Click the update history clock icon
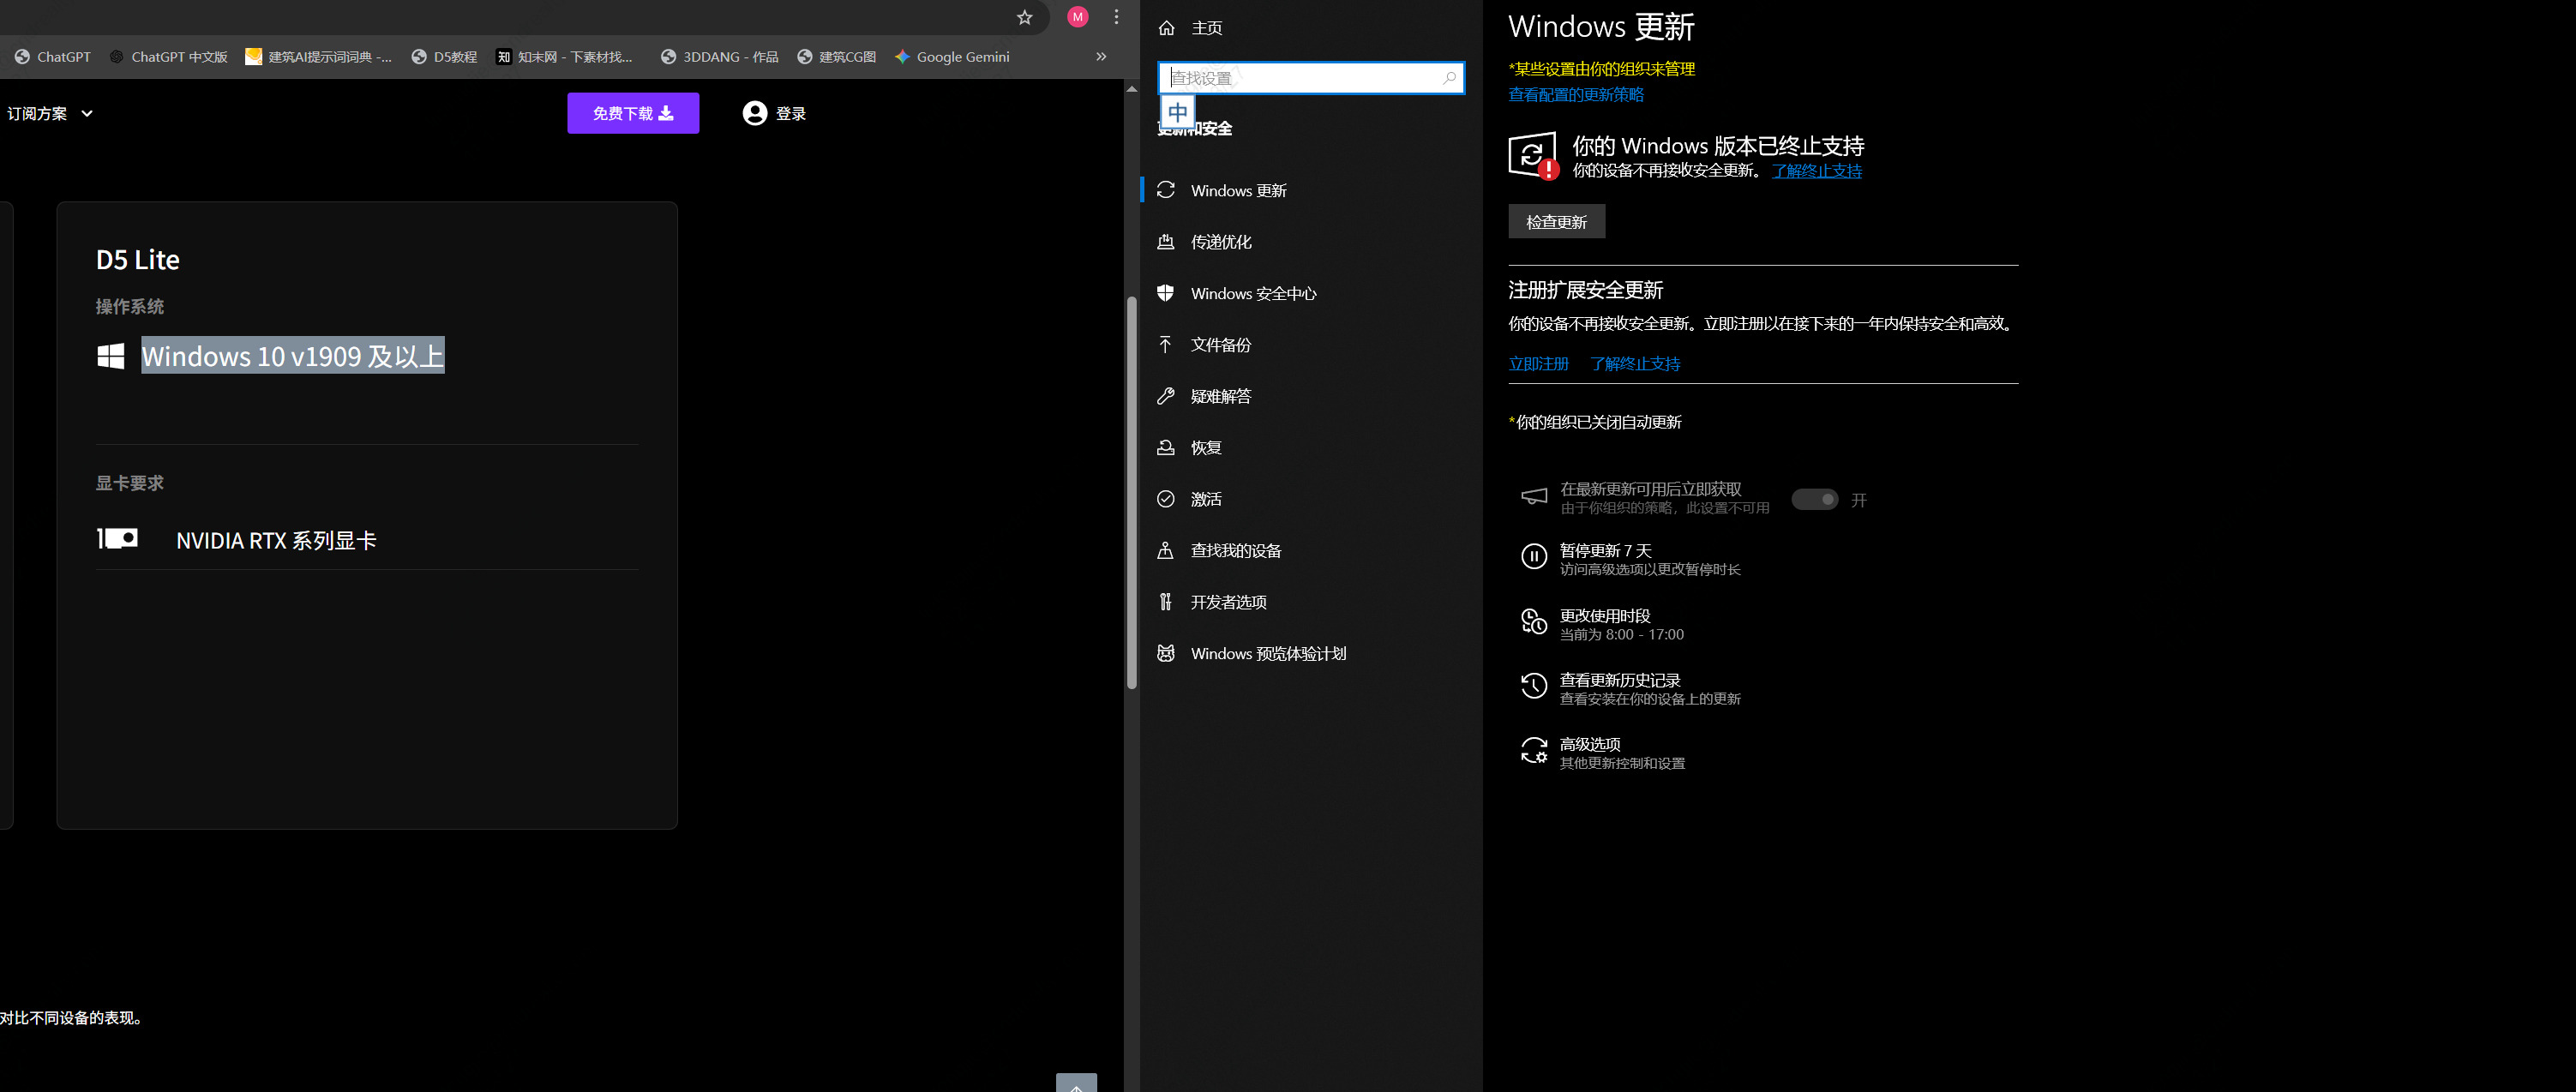 (1533, 686)
